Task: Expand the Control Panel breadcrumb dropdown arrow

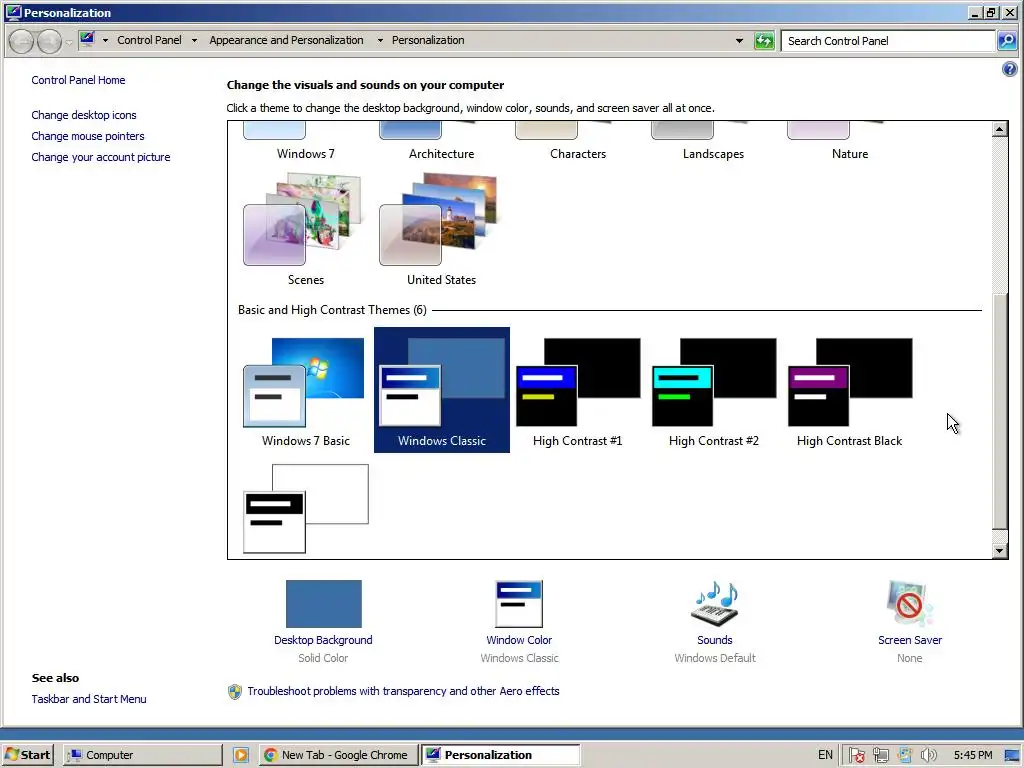Action: coord(194,40)
